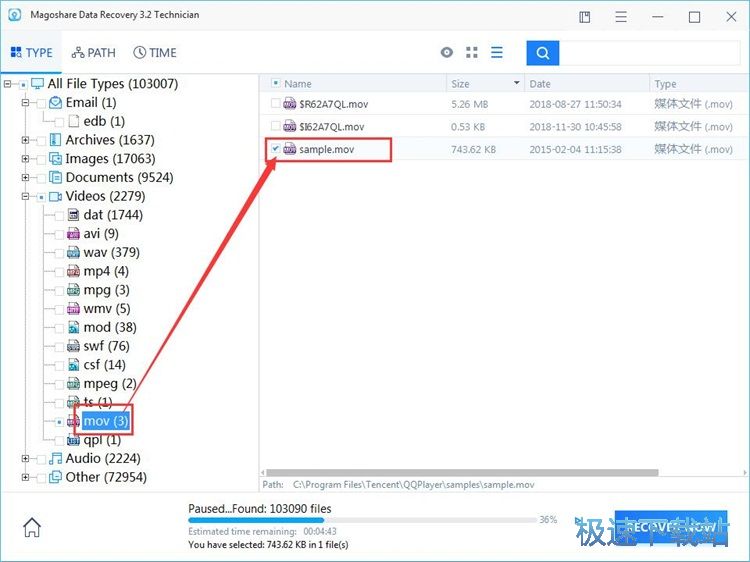Sort files by the Date column header
Image resolution: width=750 pixels, height=562 pixels.
click(x=587, y=83)
